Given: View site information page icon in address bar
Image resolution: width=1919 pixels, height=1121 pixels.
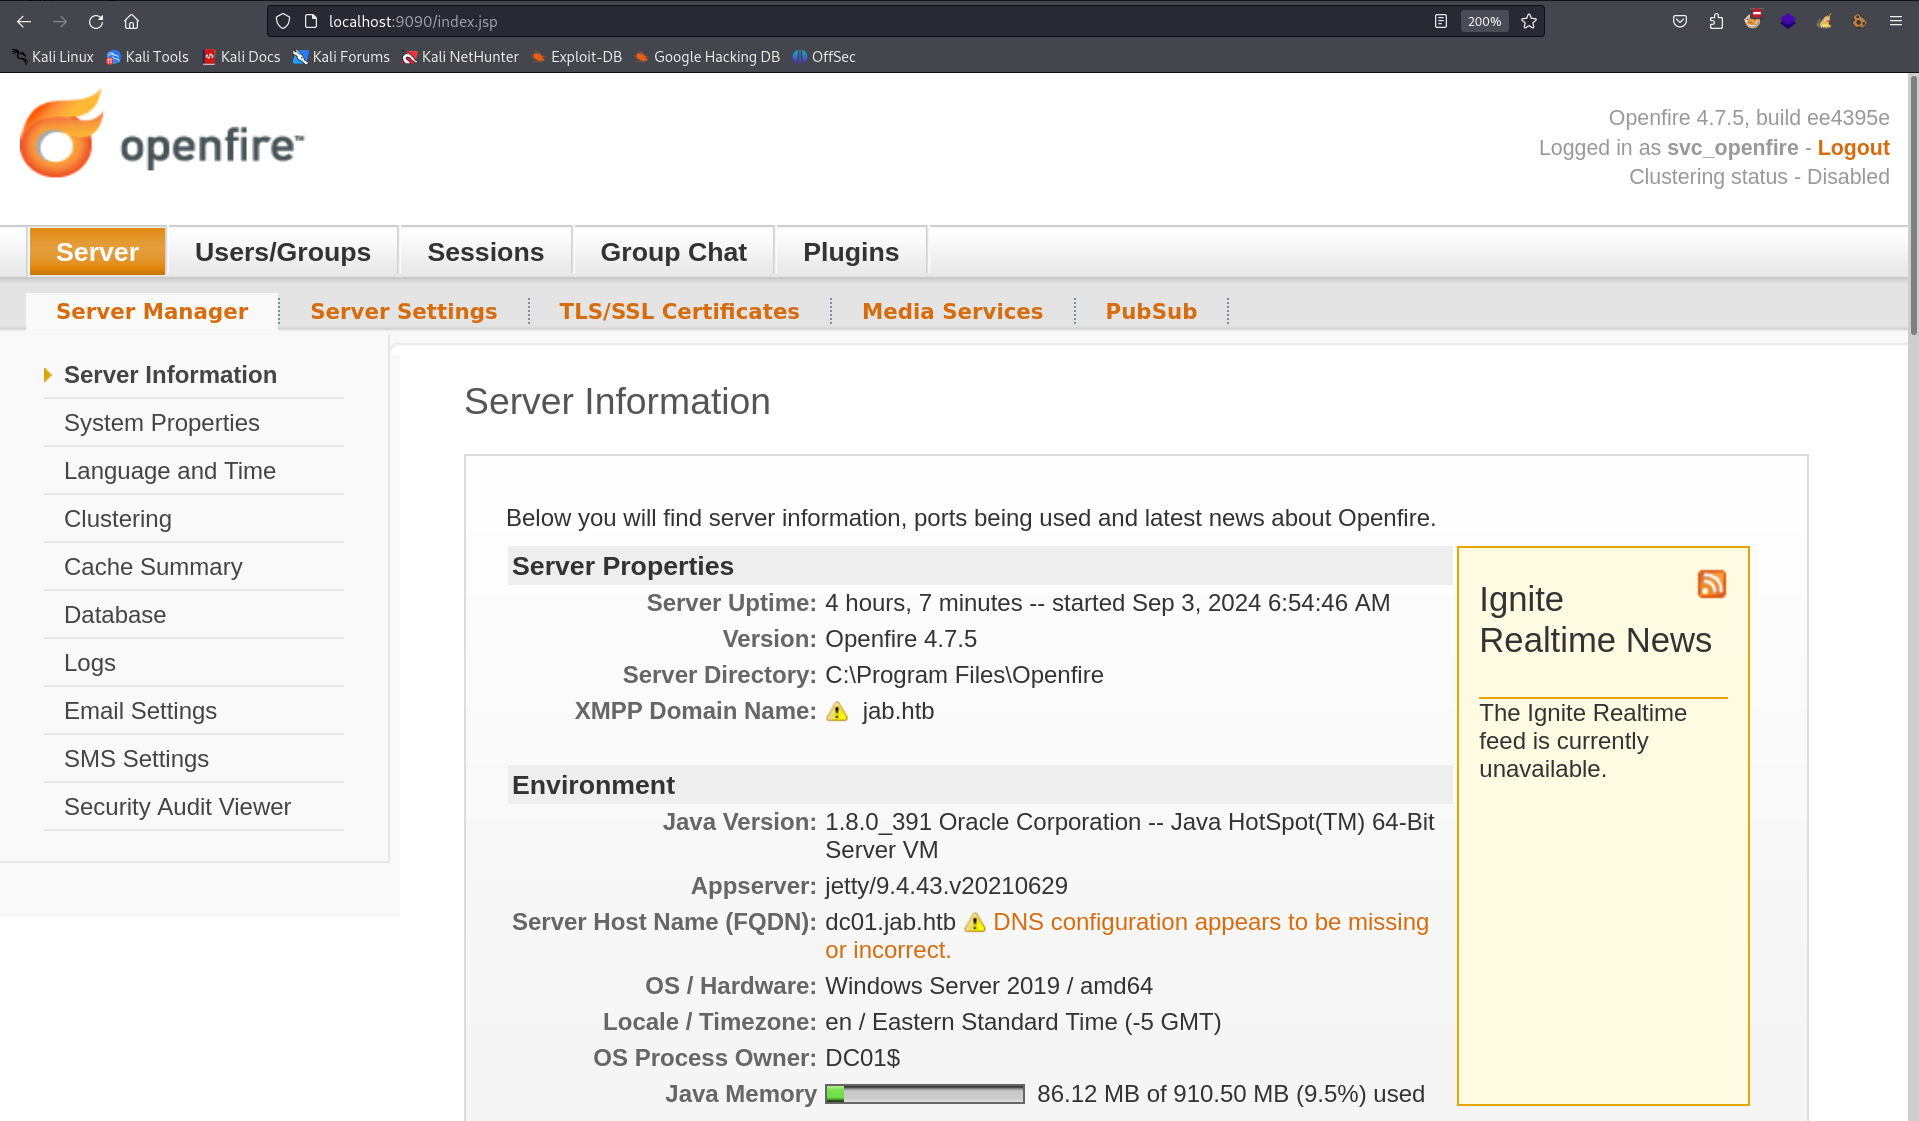Looking at the screenshot, I should [311, 21].
